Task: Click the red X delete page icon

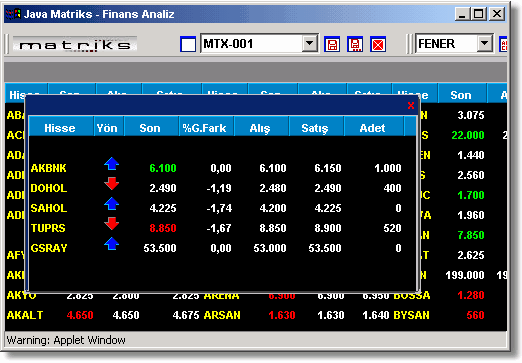Action: [378, 44]
